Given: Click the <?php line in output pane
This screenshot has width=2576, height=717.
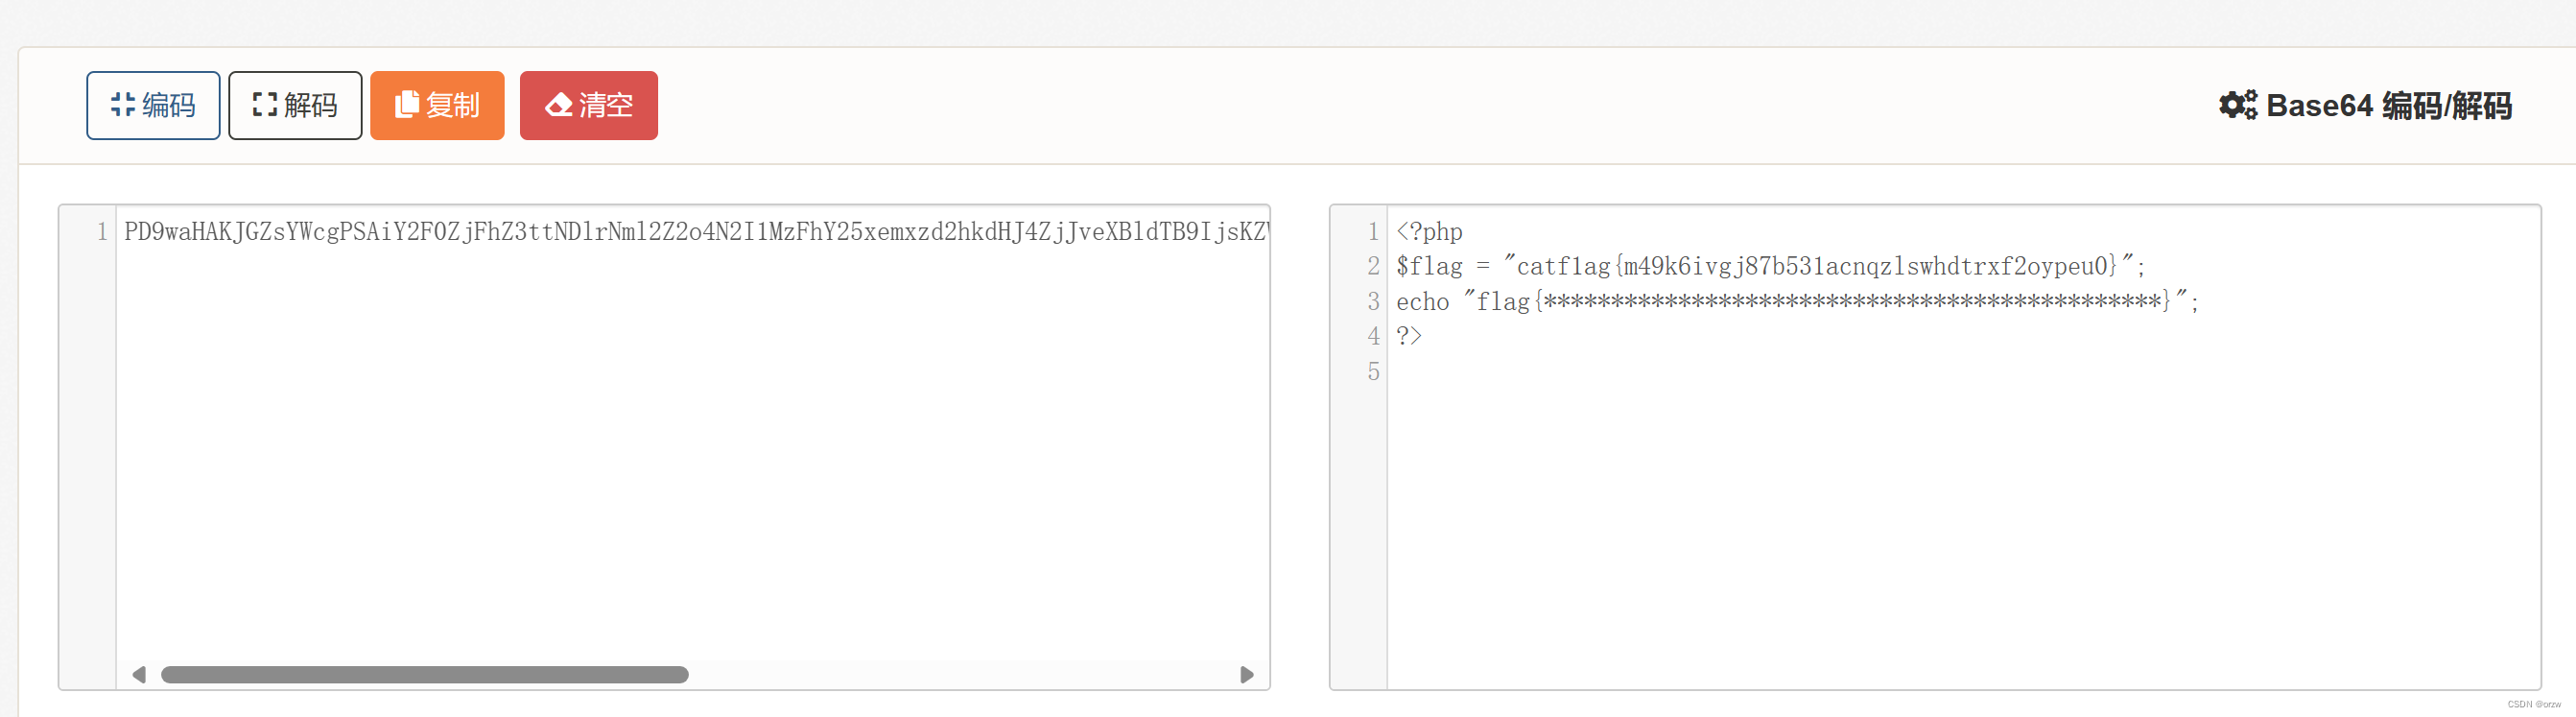Looking at the screenshot, I should coord(1430,232).
